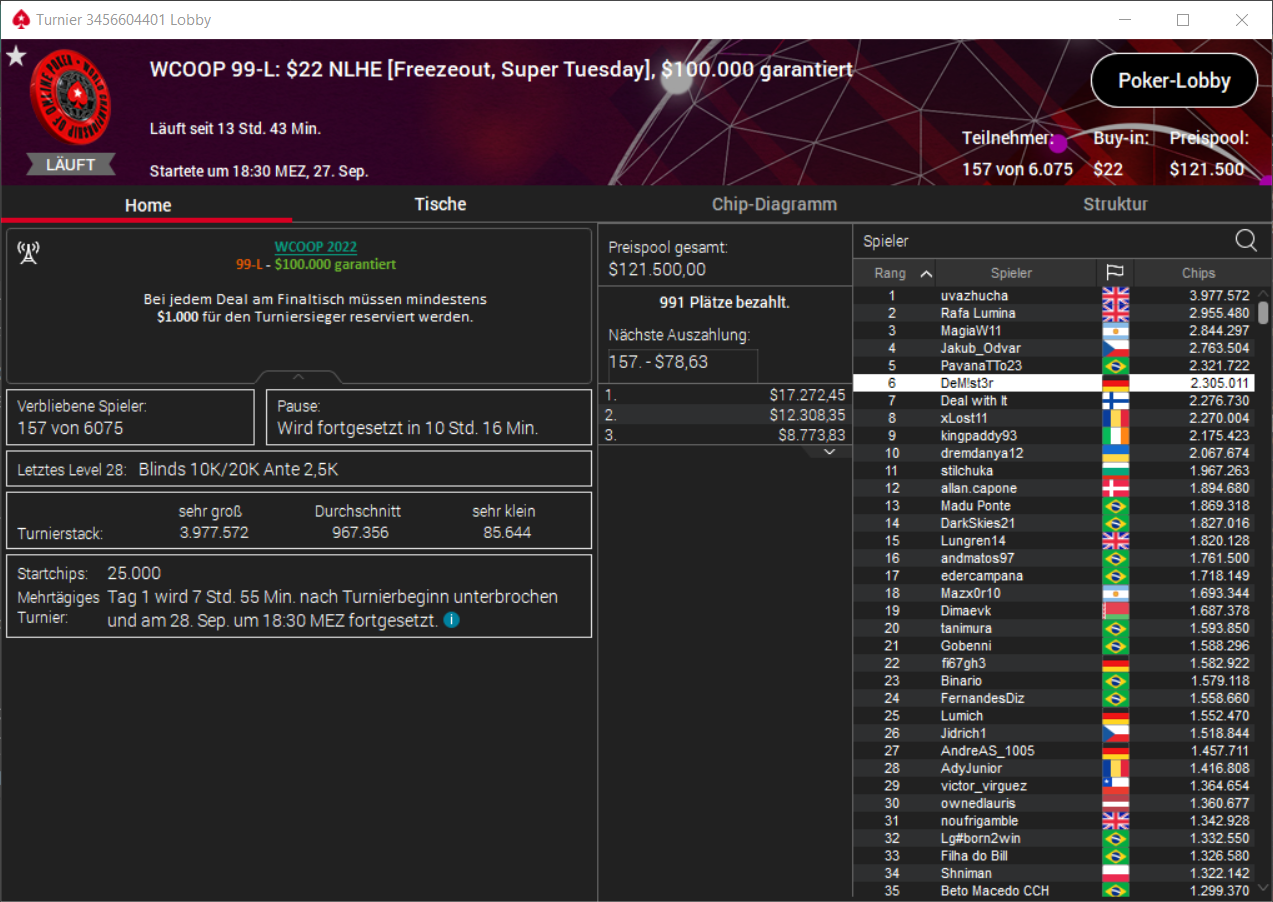Click the player list scrollbar thumb
Screen dimensions: 1273x902
click(1263, 313)
